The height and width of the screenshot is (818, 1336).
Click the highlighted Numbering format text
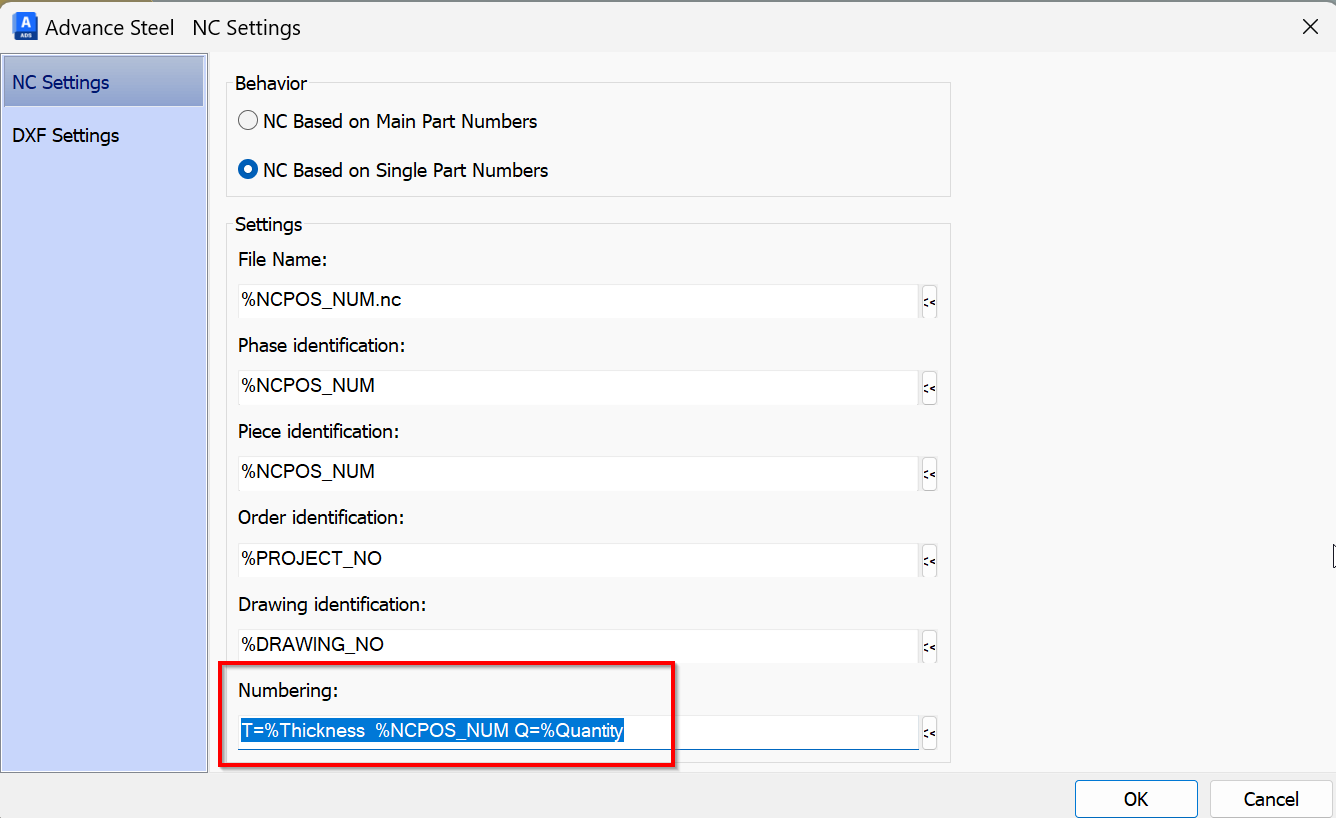click(430, 730)
